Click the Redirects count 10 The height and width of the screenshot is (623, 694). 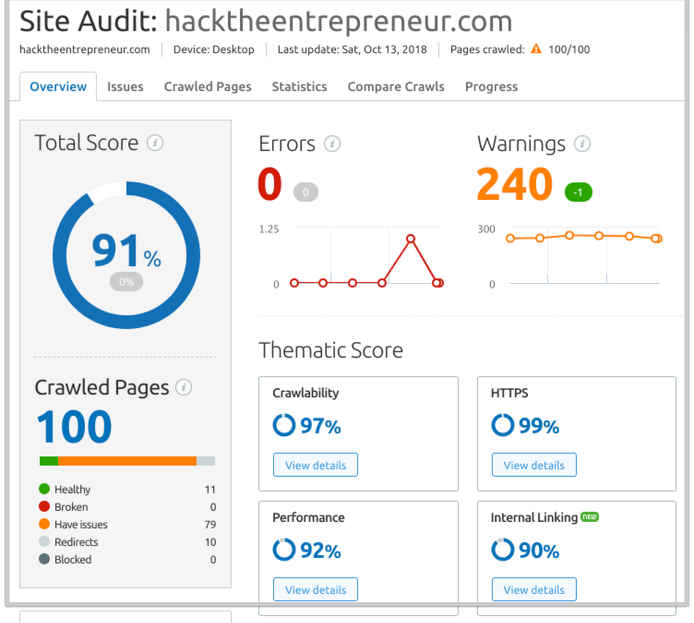click(x=210, y=542)
